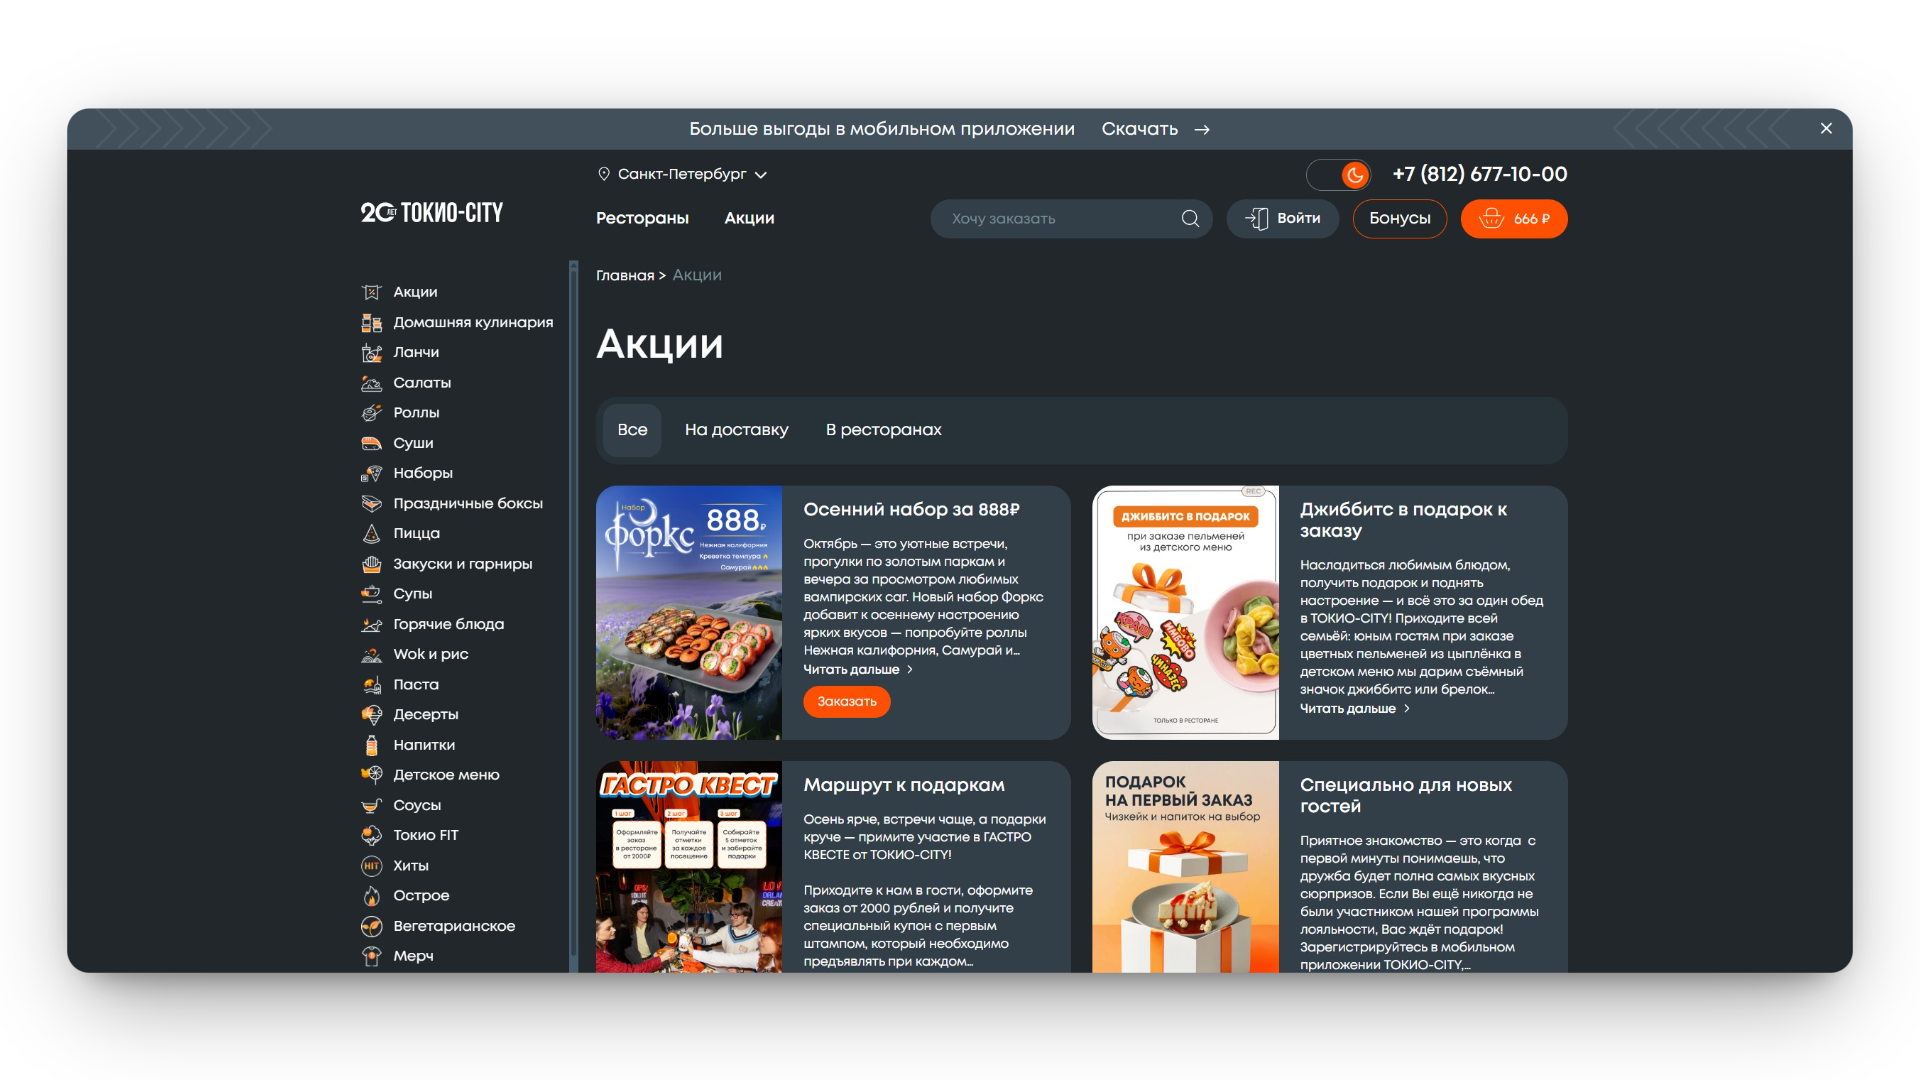The height and width of the screenshot is (1080, 1920).
Task: Open the cart showing 666 ₽
Action: [1513, 219]
